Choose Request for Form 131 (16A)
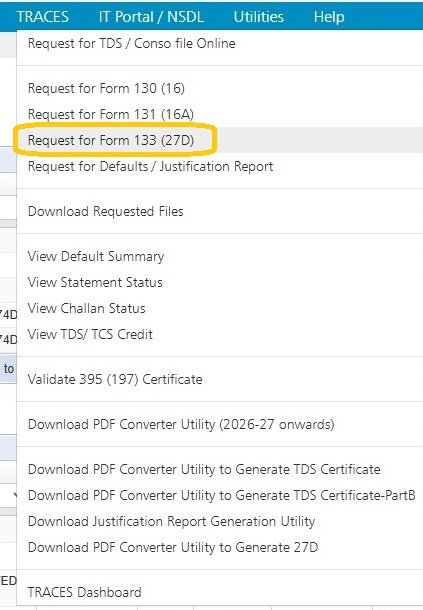The width and height of the screenshot is (423, 610). coord(111,114)
